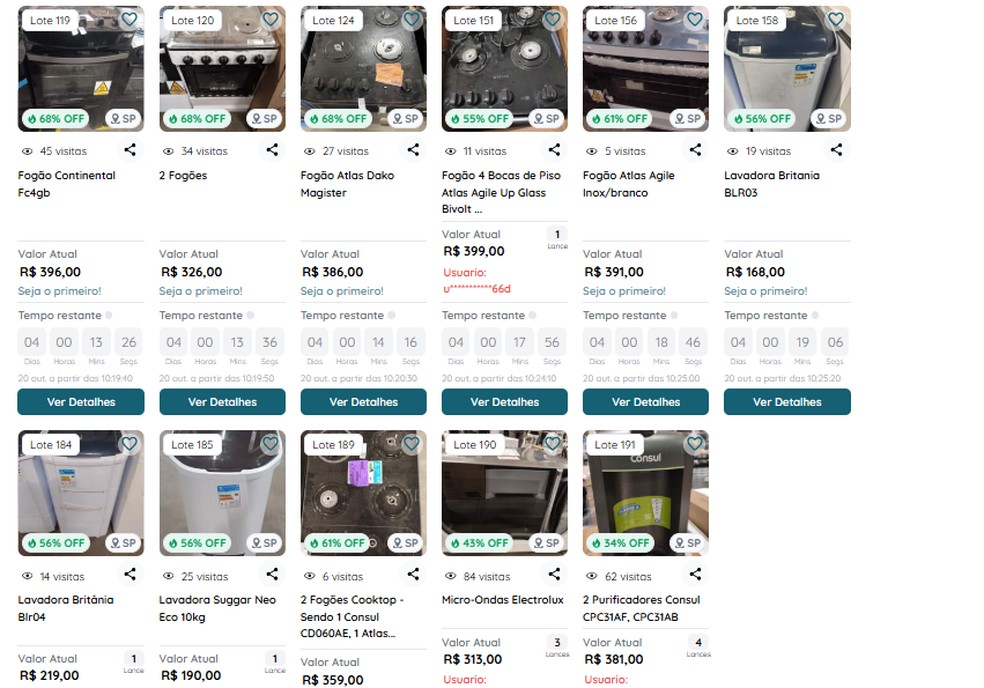Share Fogão Atlas Dako Magister listing

(x=413, y=150)
